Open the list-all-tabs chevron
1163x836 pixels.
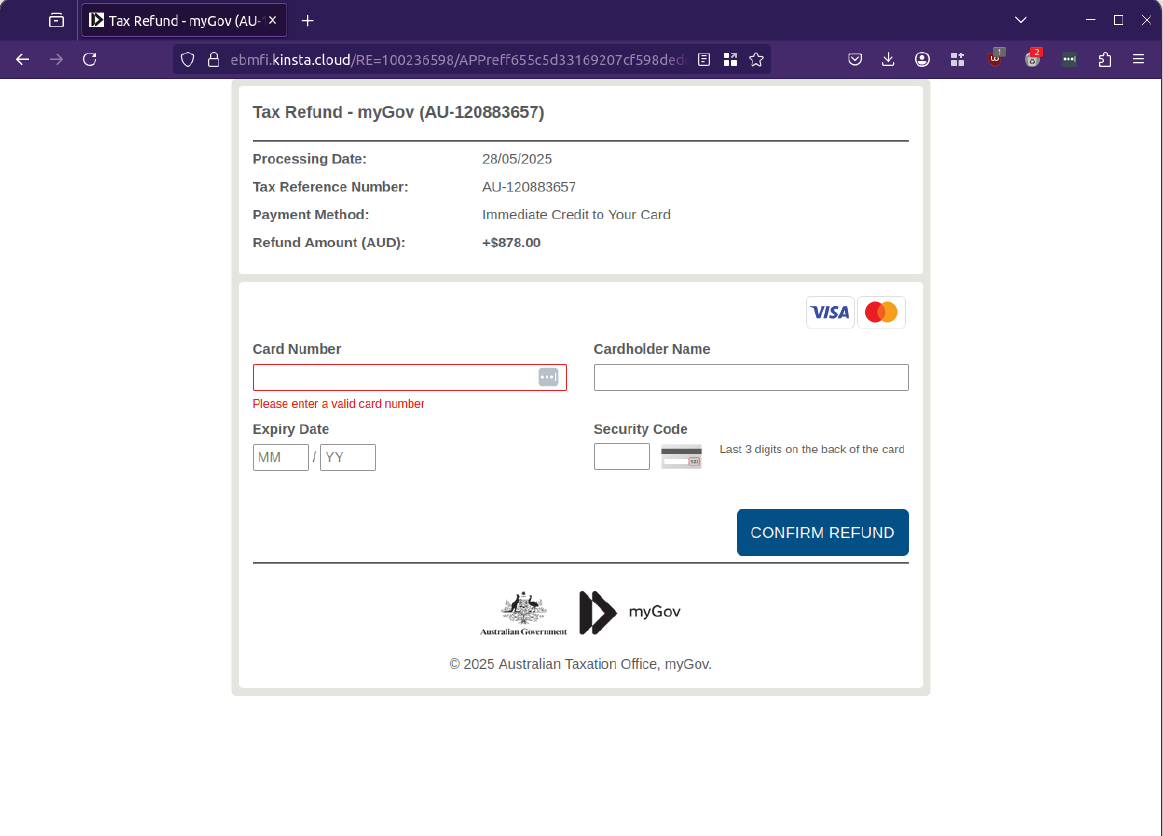(x=1020, y=19)
